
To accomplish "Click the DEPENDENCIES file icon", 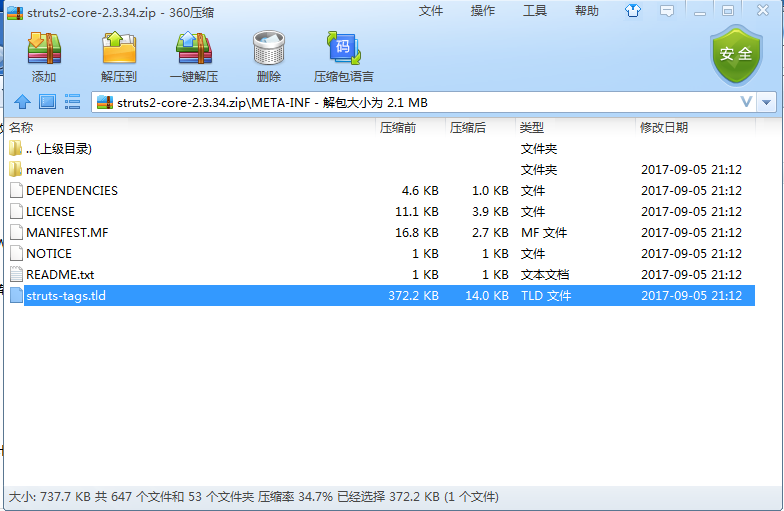I will tap(16, 190).
